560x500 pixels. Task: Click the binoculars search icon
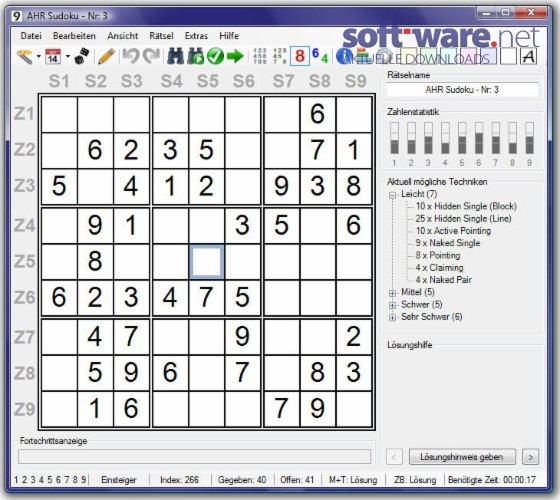point(176,56)
